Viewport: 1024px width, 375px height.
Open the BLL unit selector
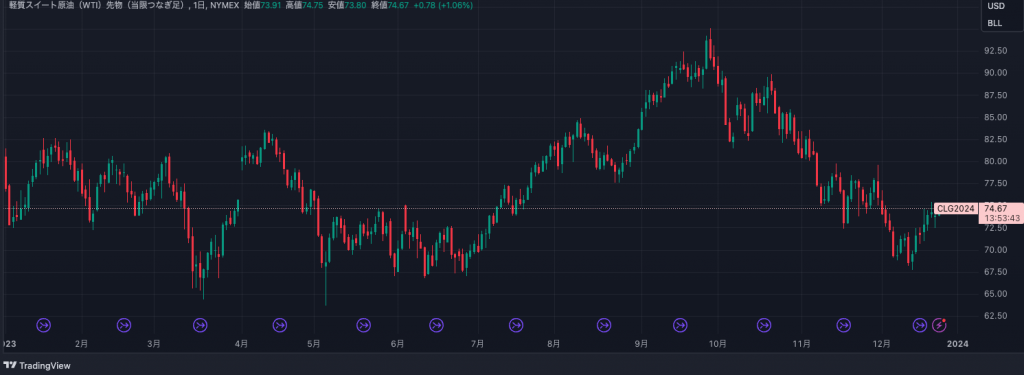coord(995,23)
